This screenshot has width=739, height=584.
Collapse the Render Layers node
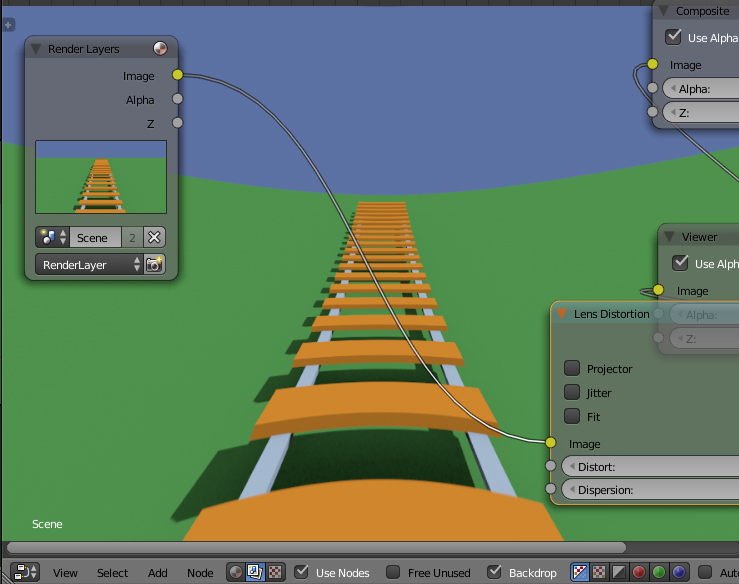pos(36,49)
